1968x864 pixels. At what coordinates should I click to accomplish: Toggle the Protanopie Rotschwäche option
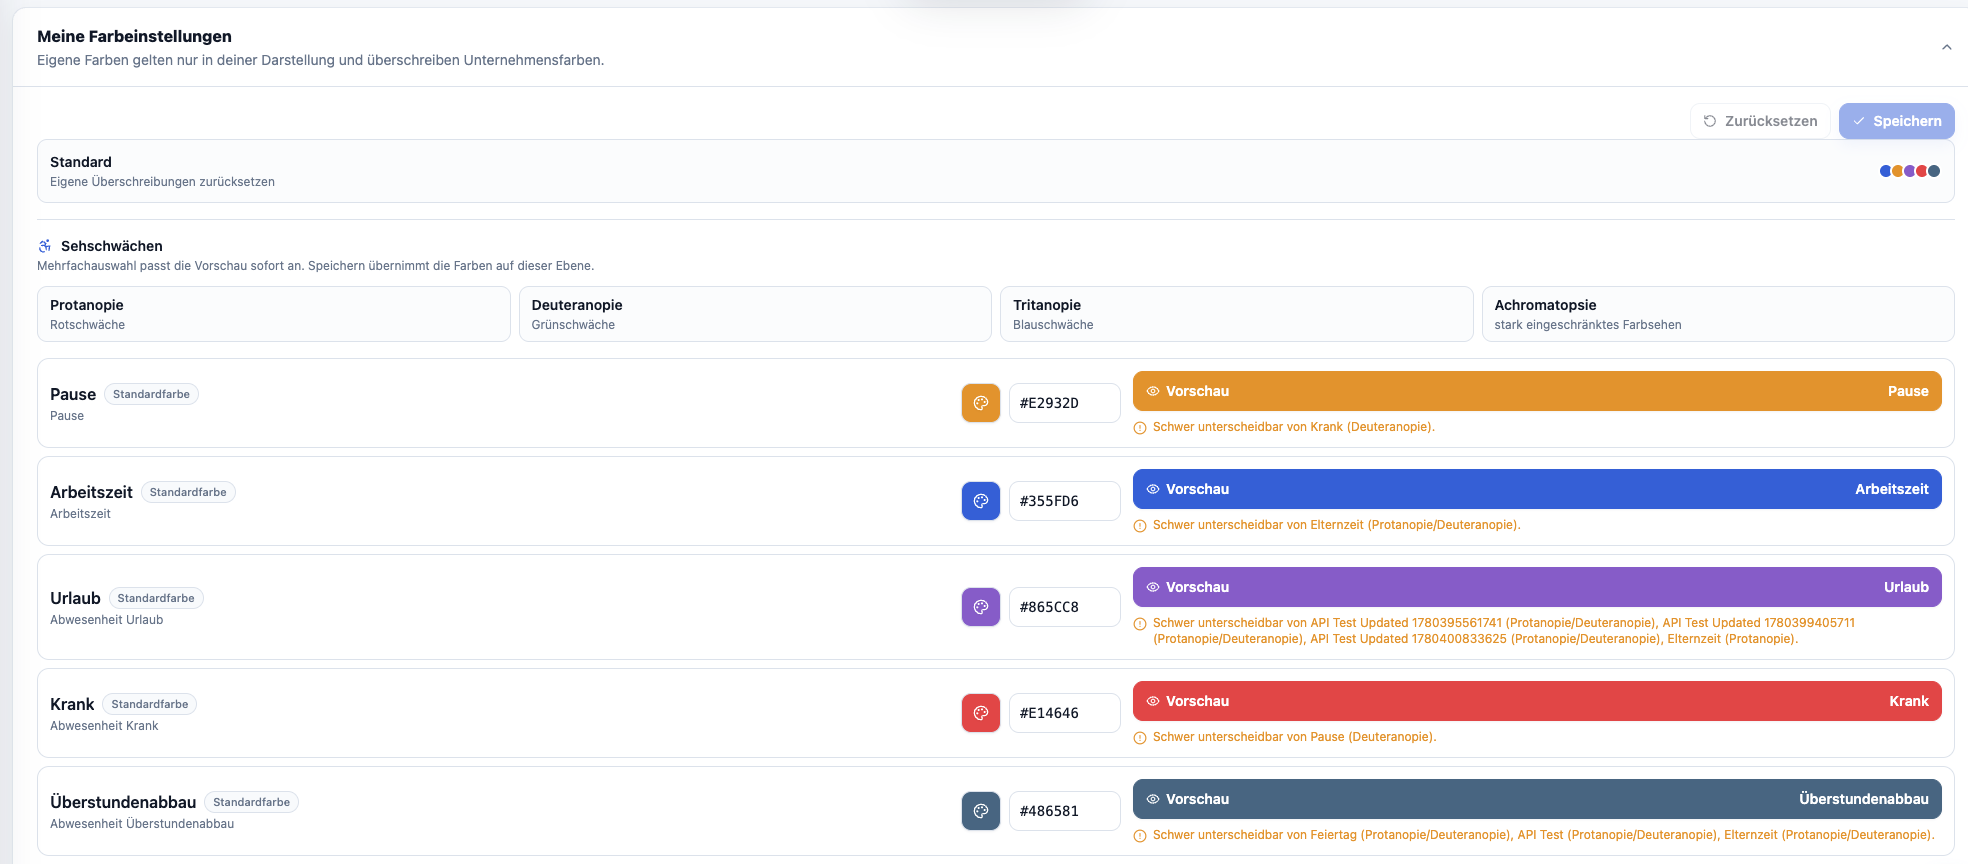click(274, 314)
